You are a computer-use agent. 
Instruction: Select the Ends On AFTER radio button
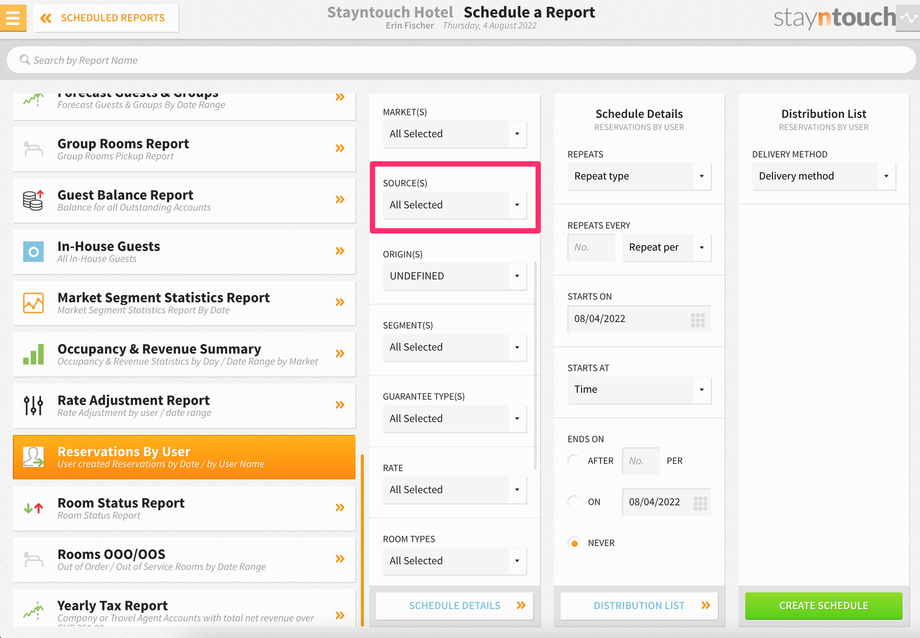click(574, 461)
